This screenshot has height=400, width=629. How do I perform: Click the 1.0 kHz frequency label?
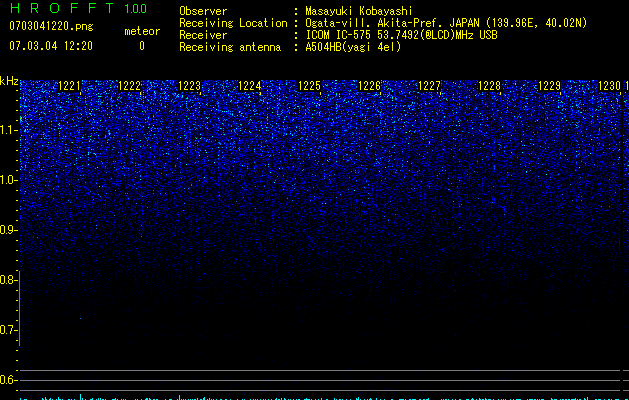click(x=8, y=180)
